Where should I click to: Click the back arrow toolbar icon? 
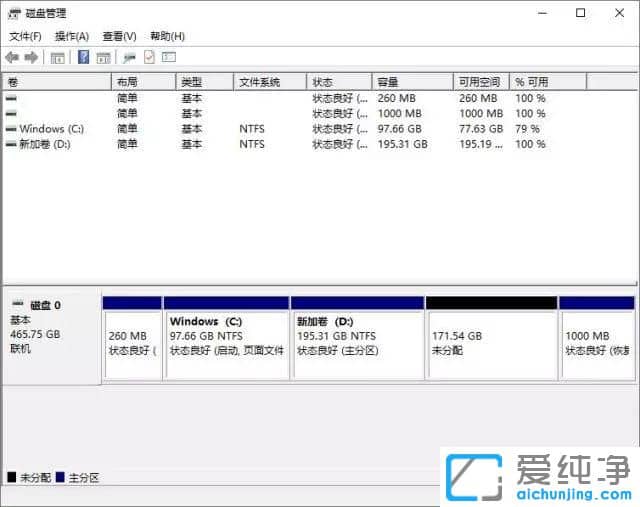(x=12, y=58)
